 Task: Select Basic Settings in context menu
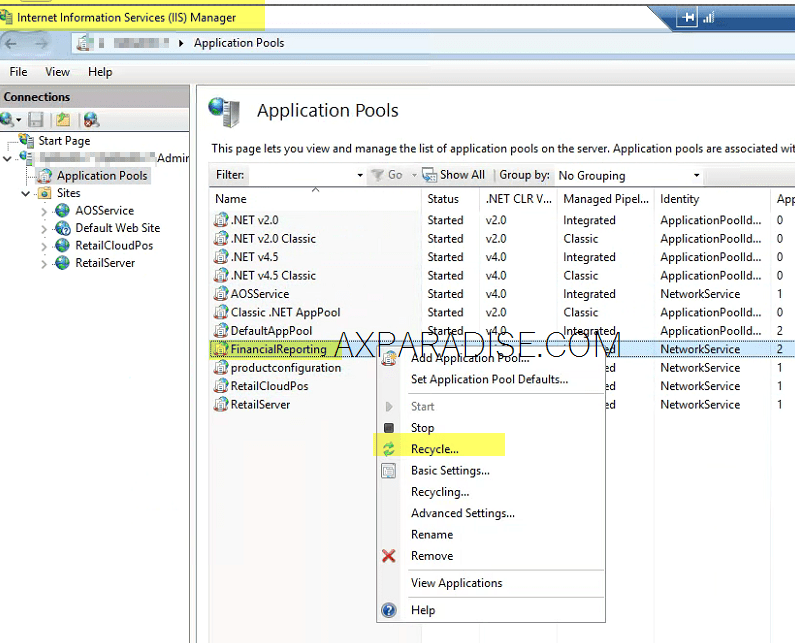(450, 470)
